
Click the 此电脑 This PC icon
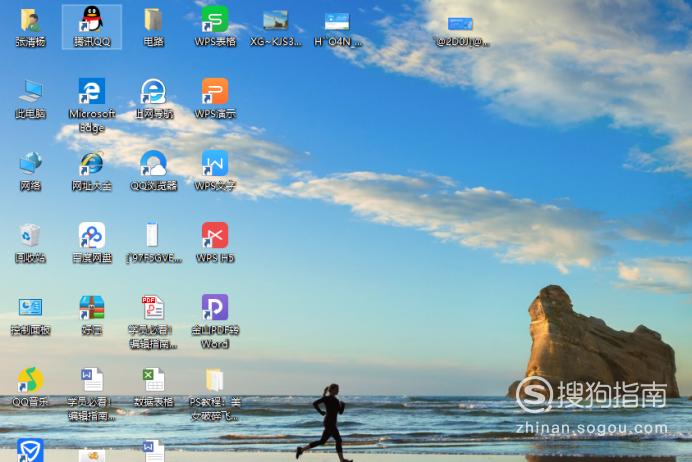point(30,92)
